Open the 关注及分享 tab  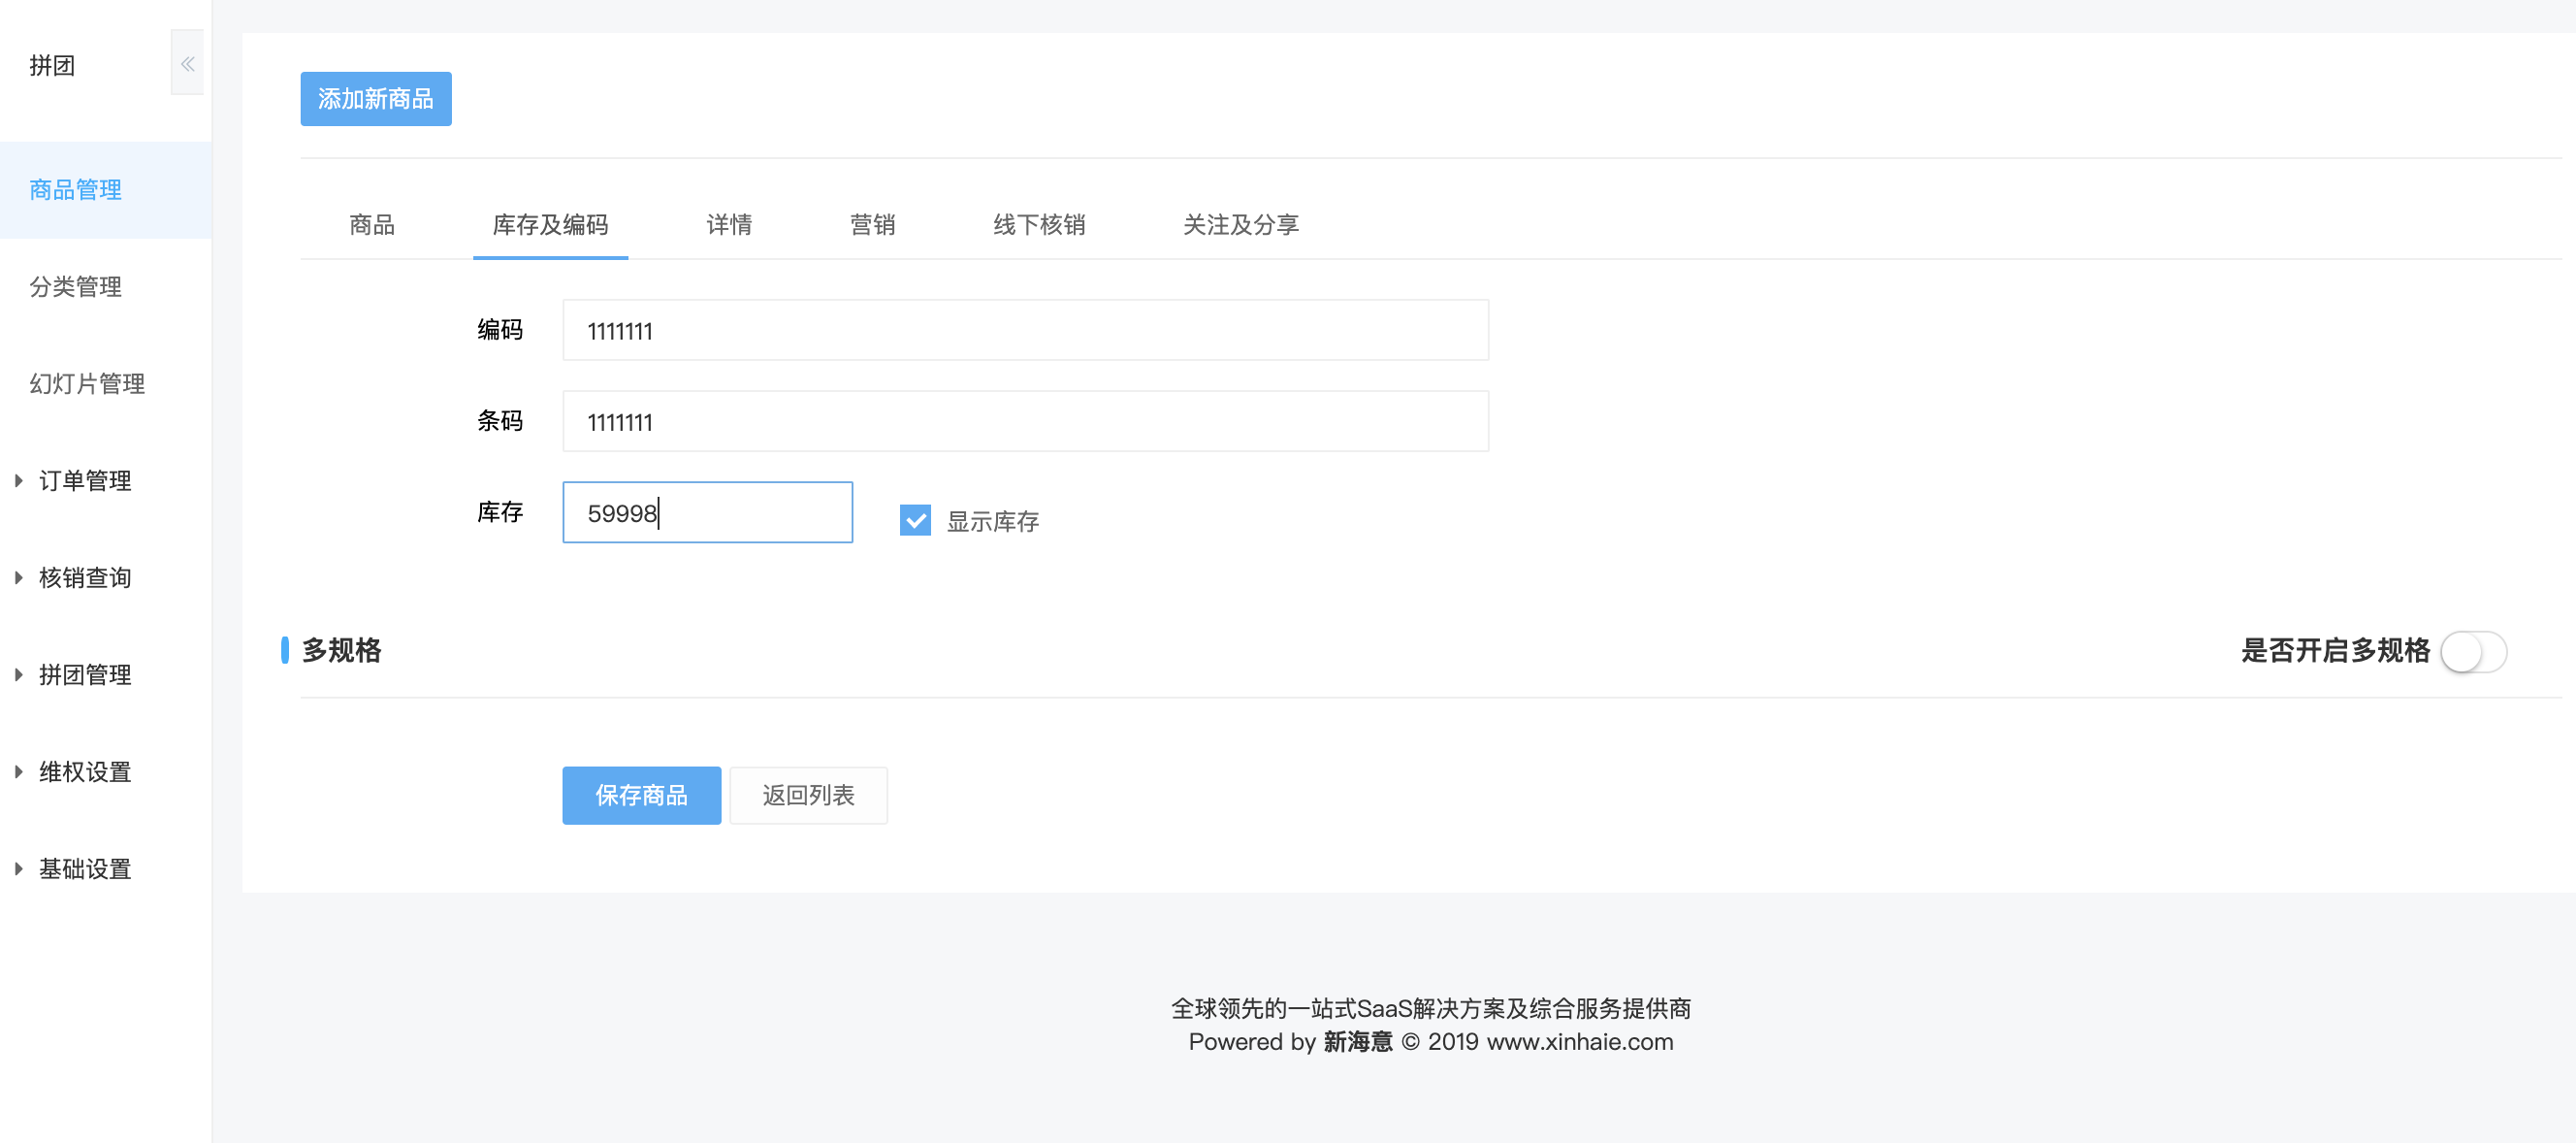(x=1241, y=225)
